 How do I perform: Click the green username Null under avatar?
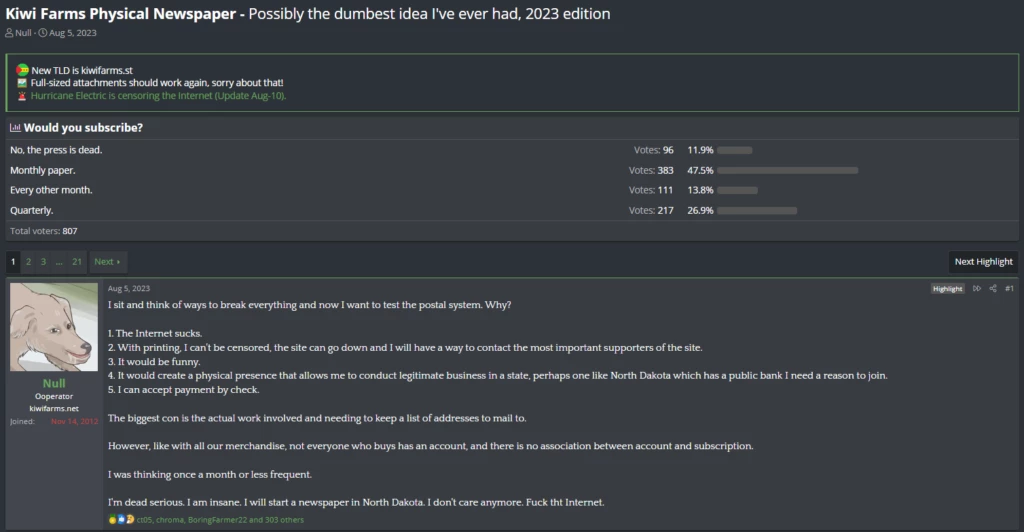(x=54, y=384)
